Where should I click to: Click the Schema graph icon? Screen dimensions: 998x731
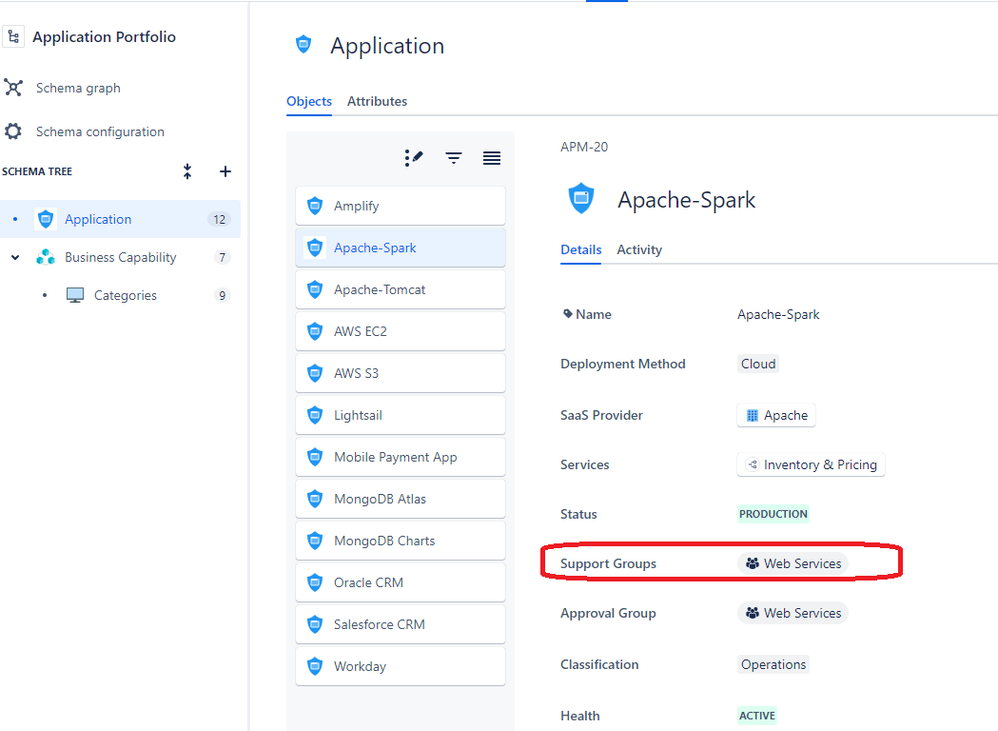click(x=13, y=88)
